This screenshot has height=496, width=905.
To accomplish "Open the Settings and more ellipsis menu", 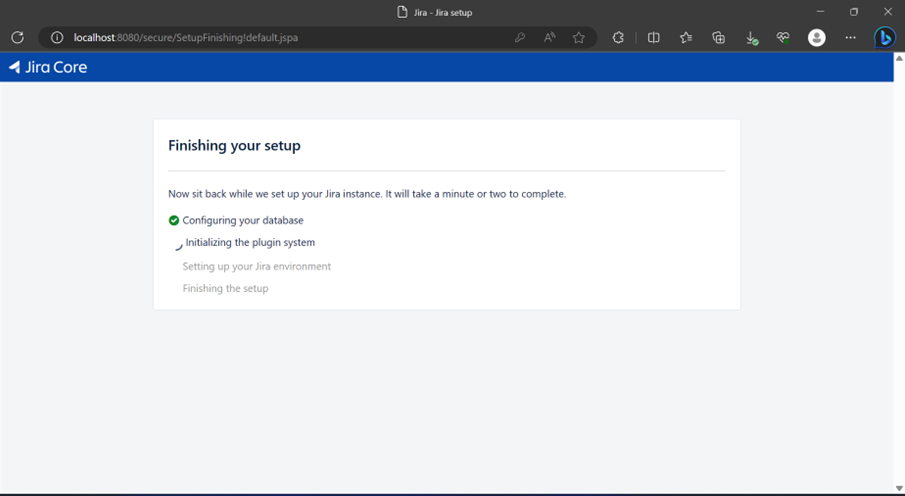I will (850, 38).
